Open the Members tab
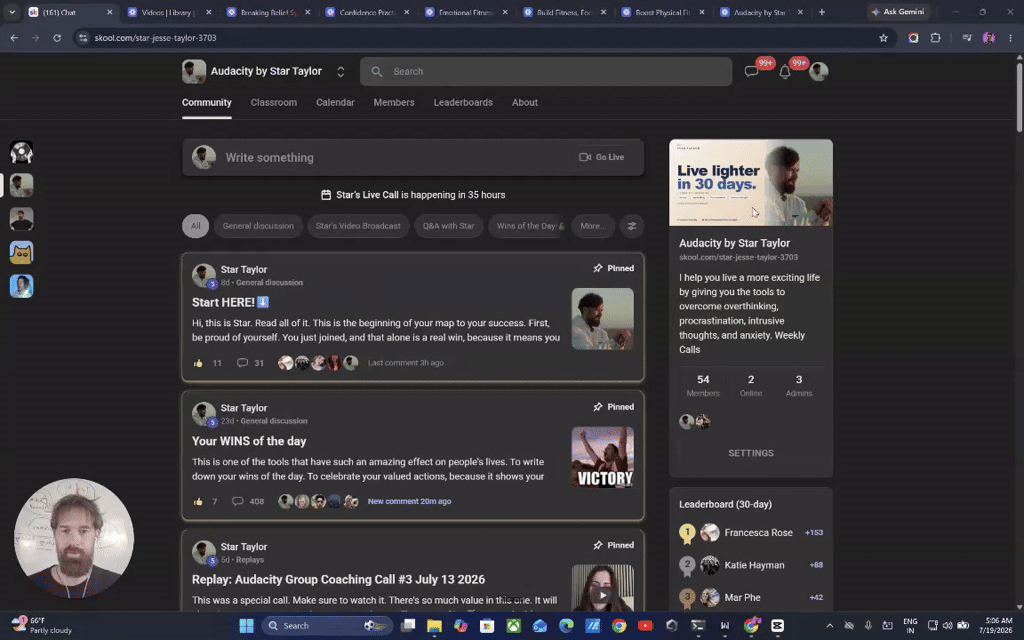 [394, 103]
